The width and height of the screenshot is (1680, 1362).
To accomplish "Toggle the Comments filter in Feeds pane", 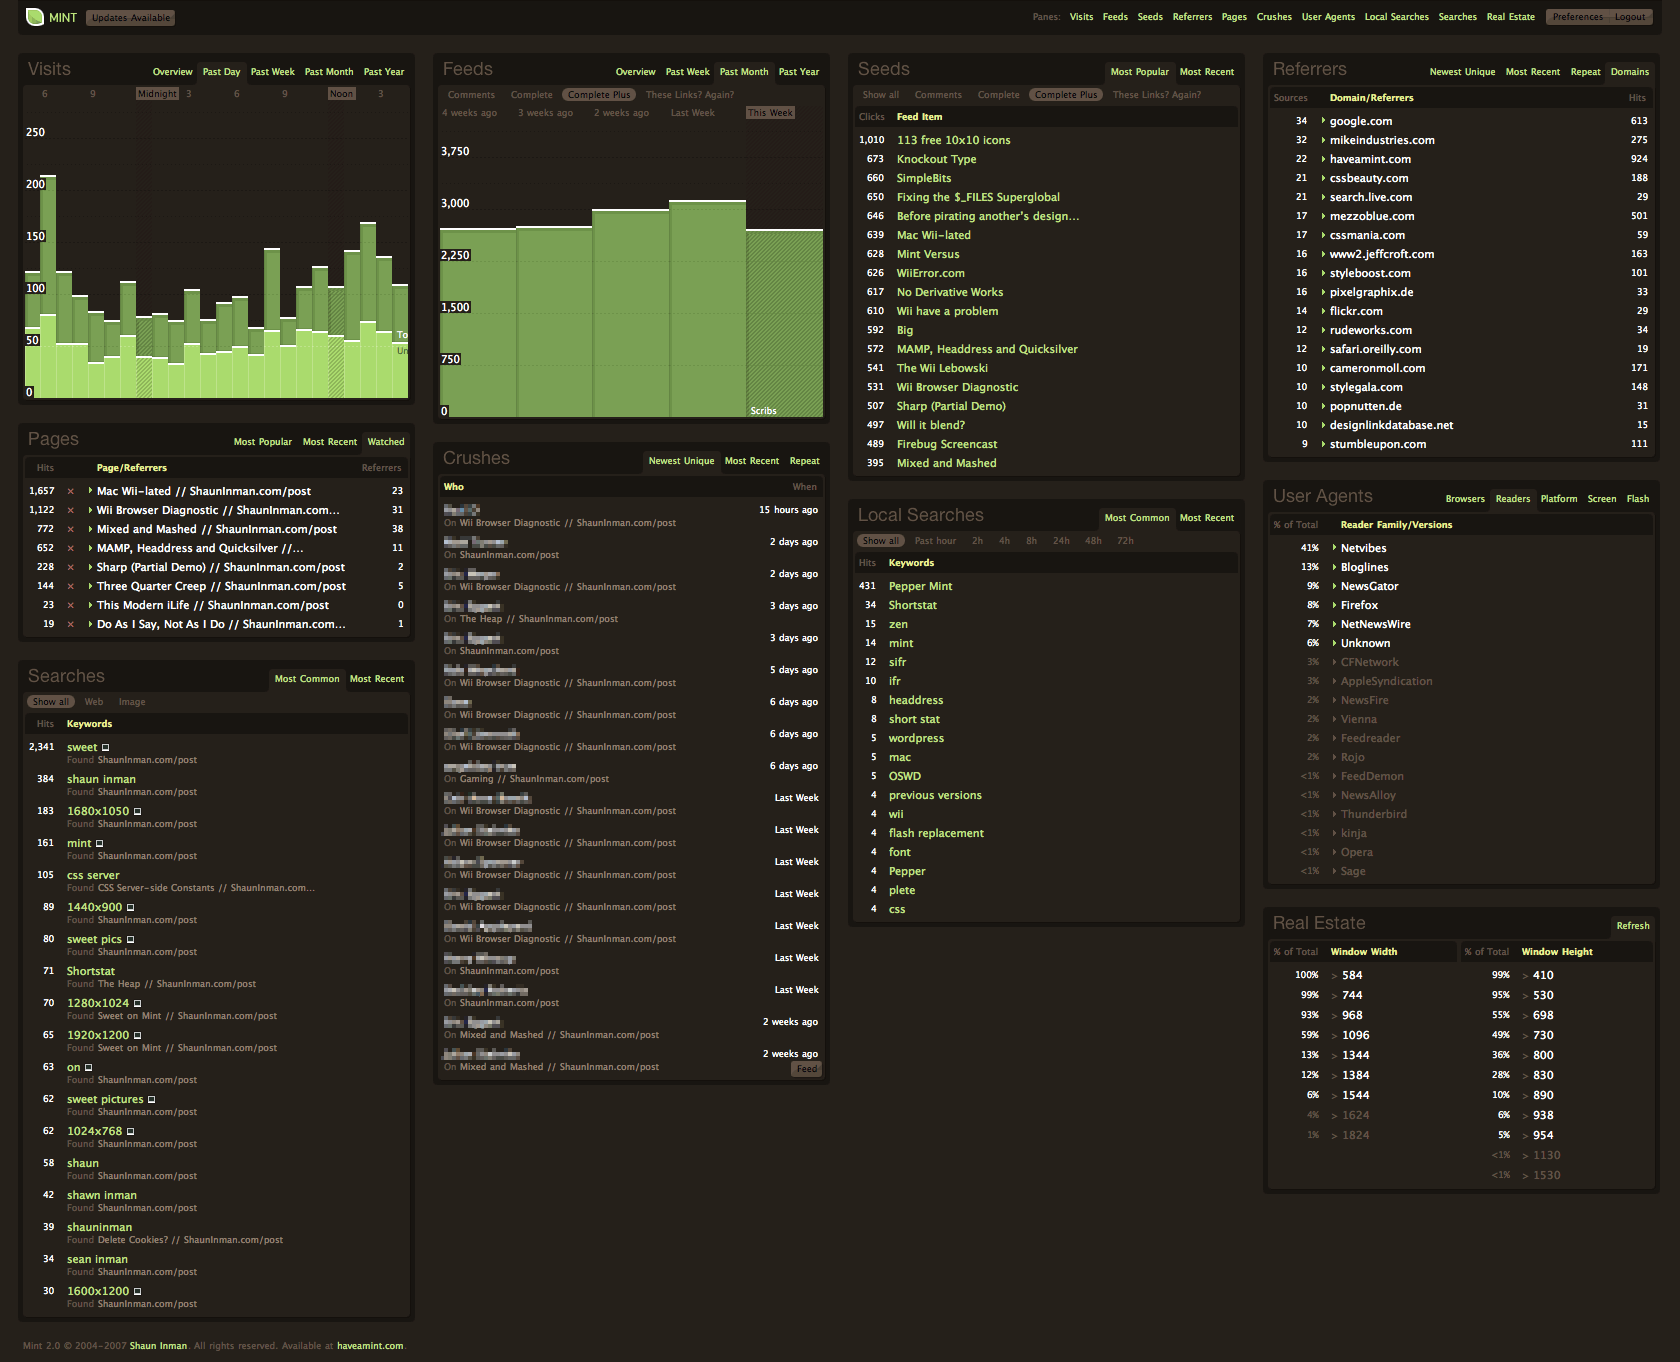I will [x=471, y=95].
